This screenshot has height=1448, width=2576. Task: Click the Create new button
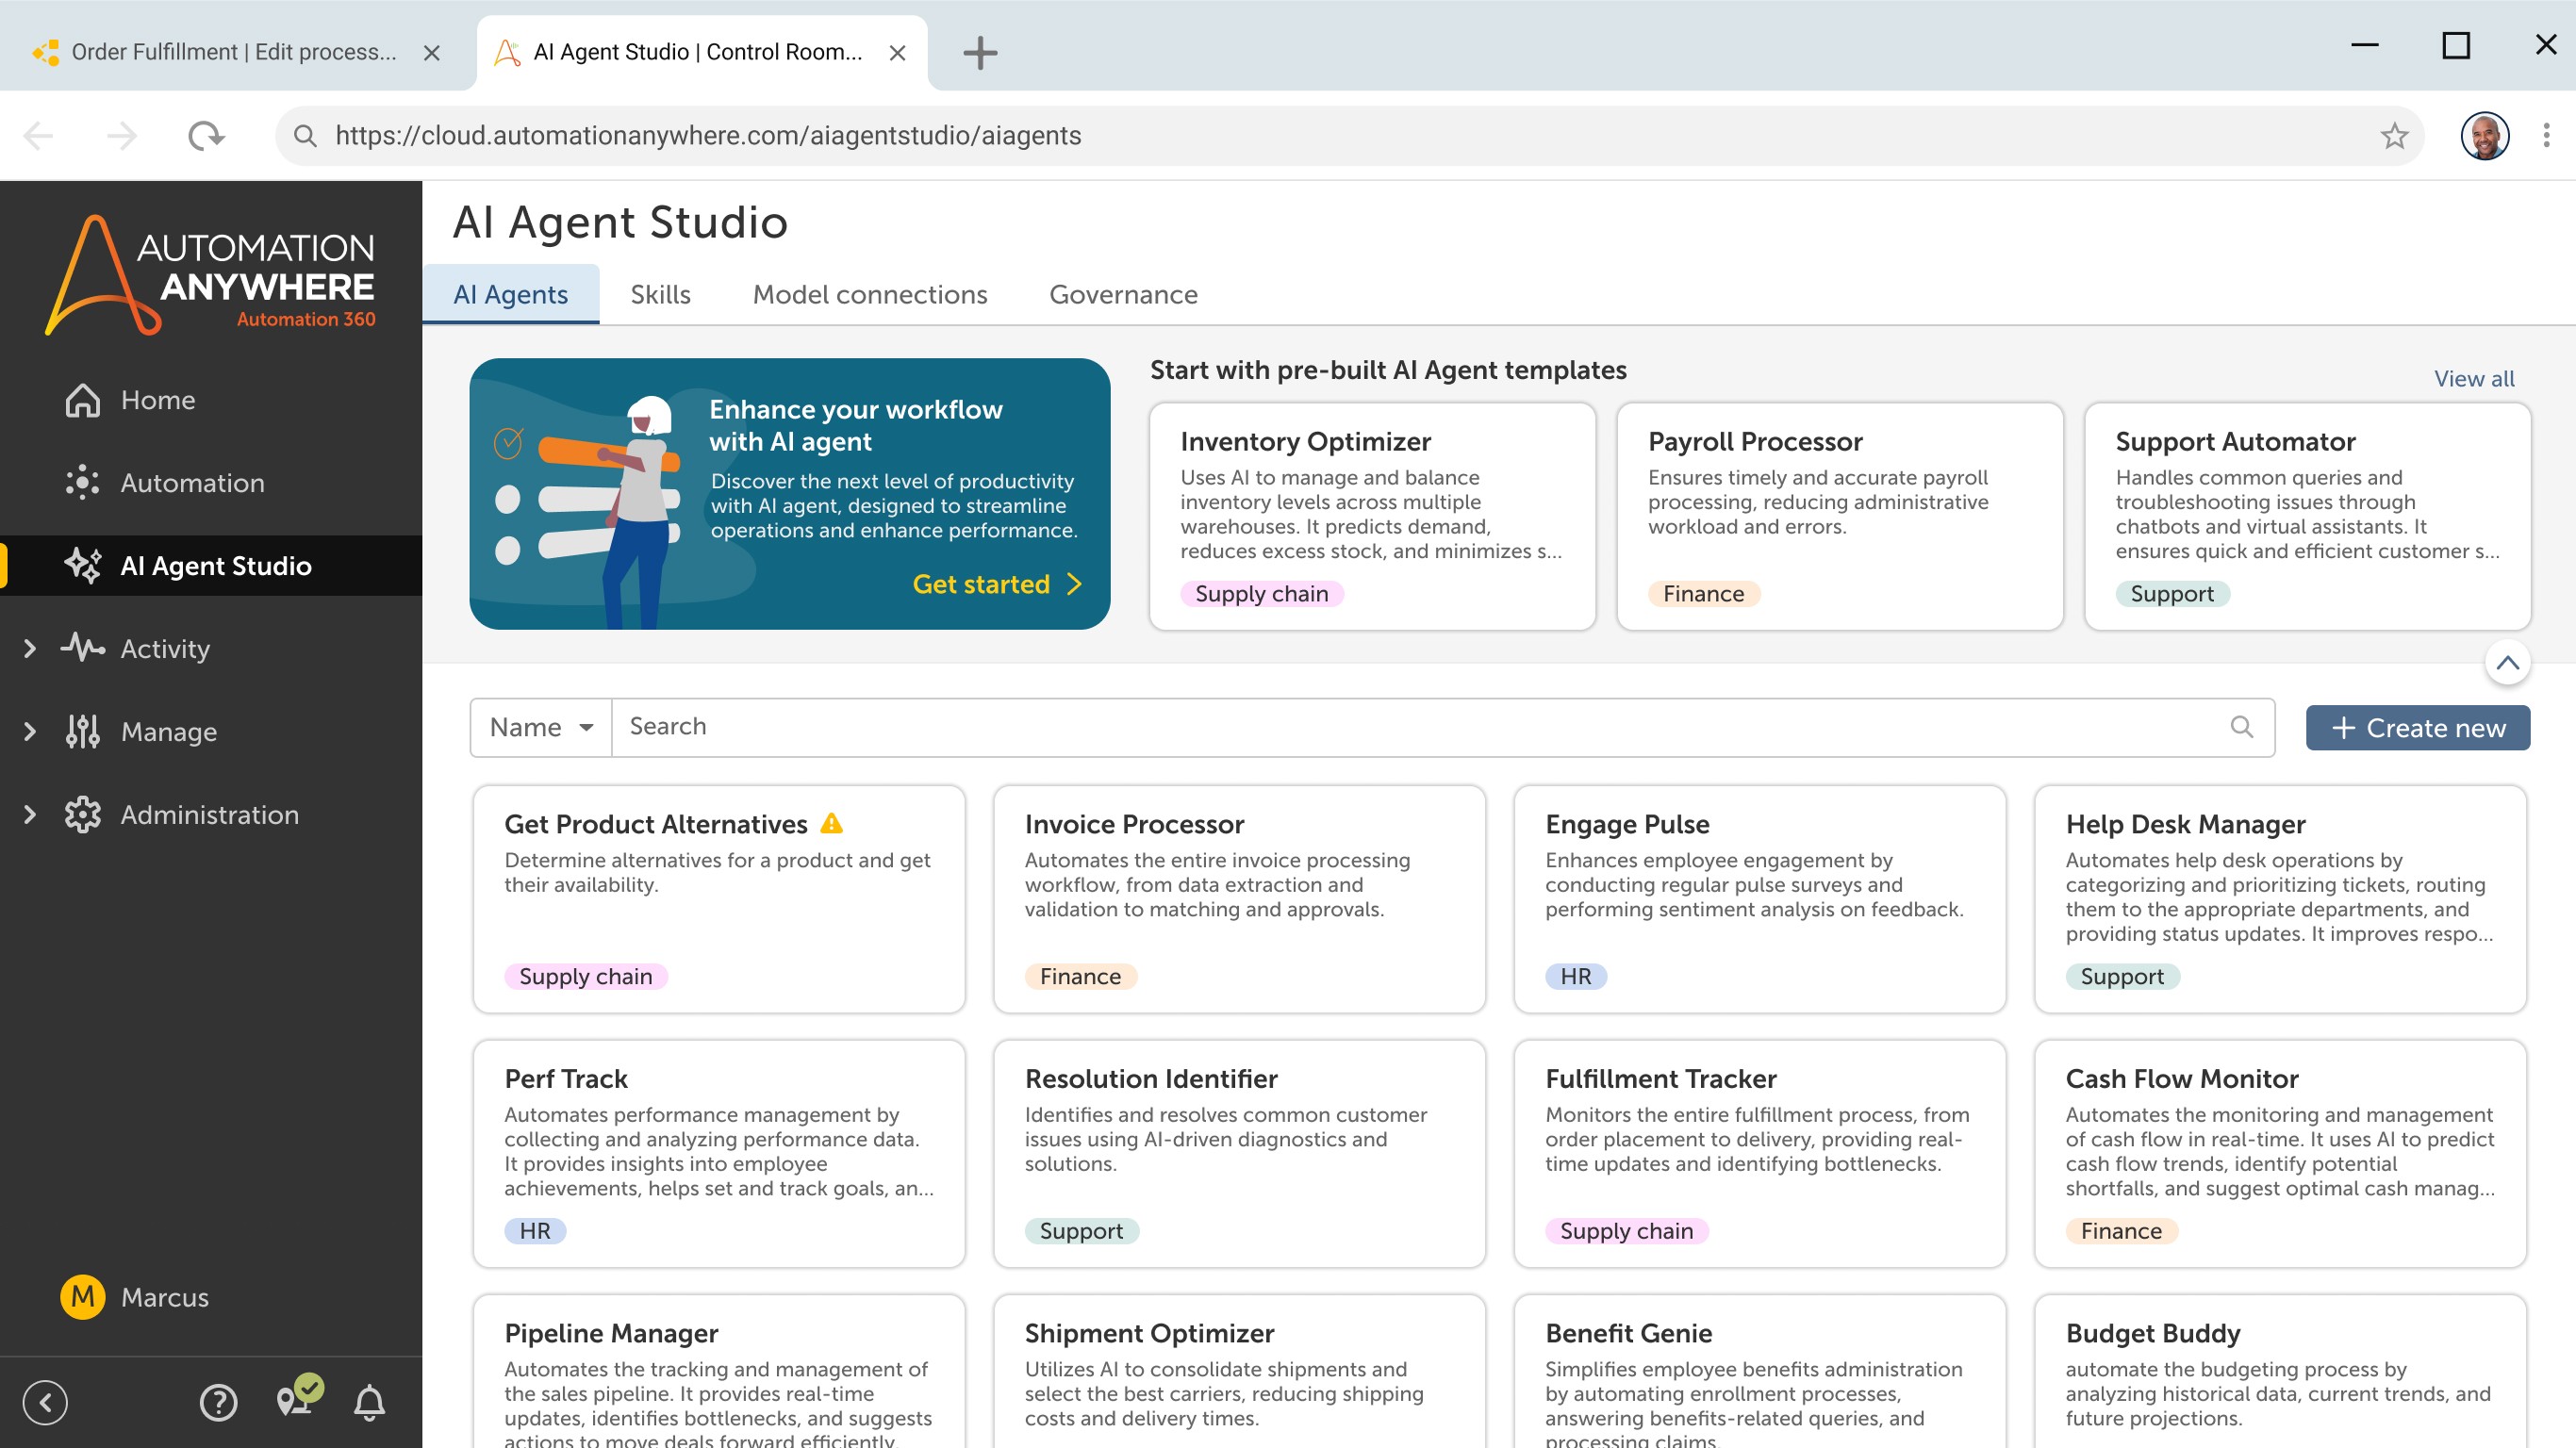coord(2417,728)
